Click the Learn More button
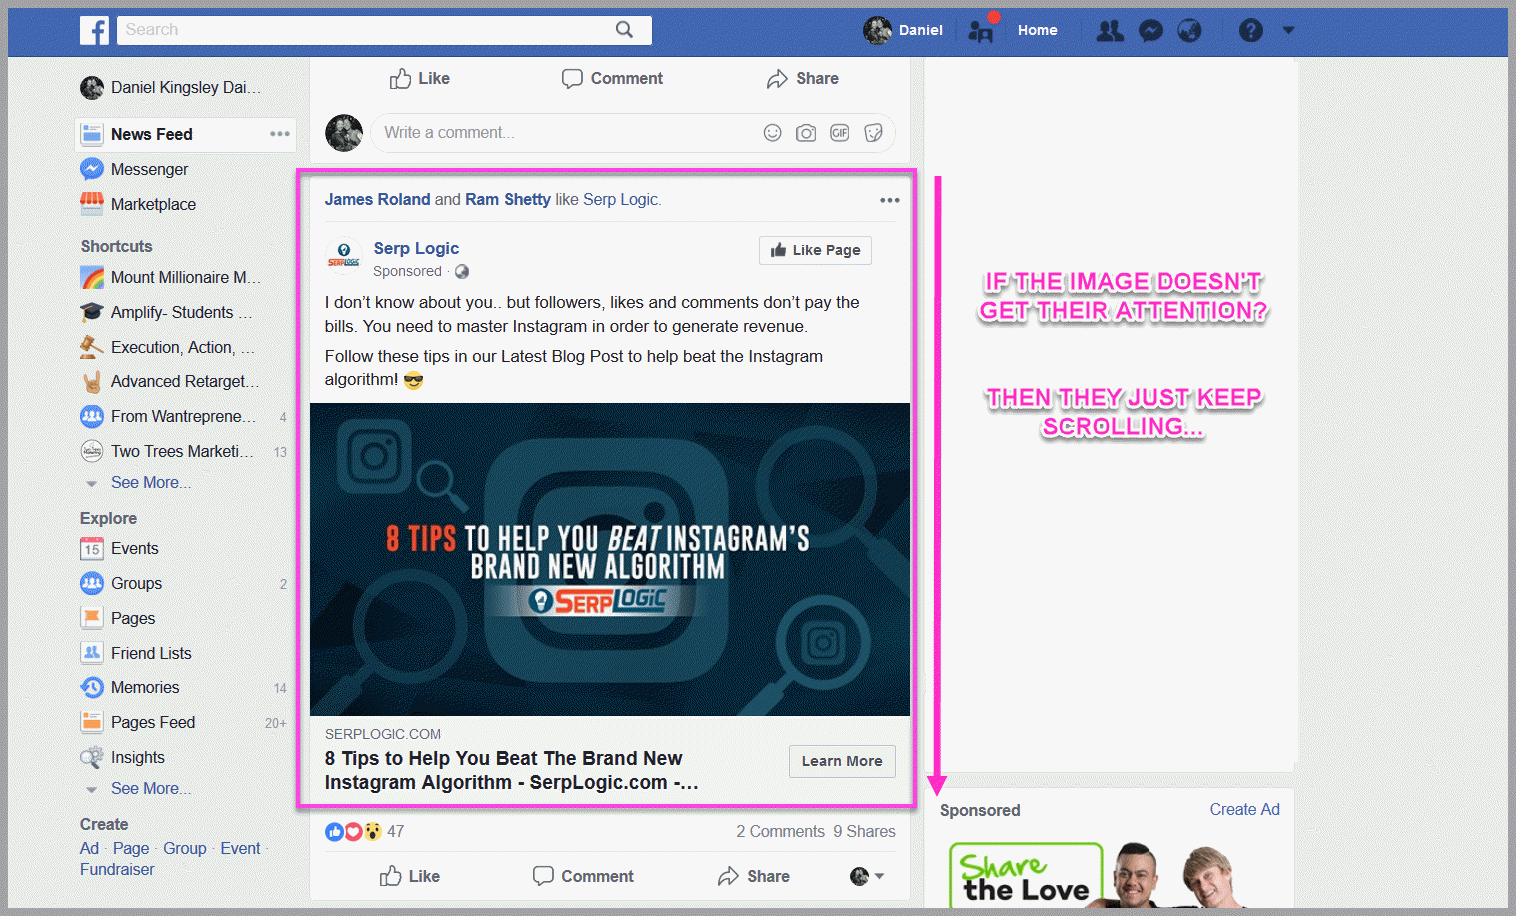Screen dimensions: 1516x916 [x=842, y=761]
